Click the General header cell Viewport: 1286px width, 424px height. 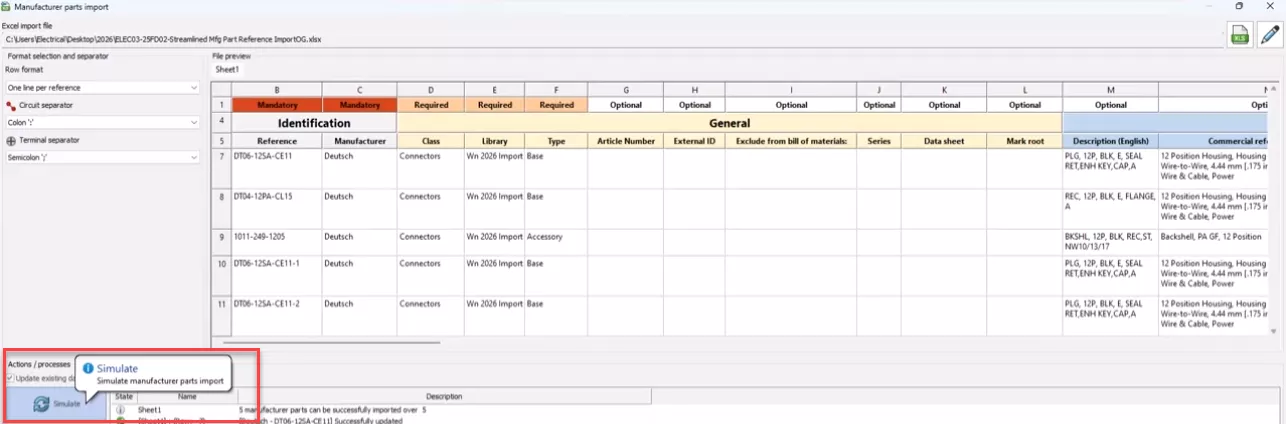point(730,123)
